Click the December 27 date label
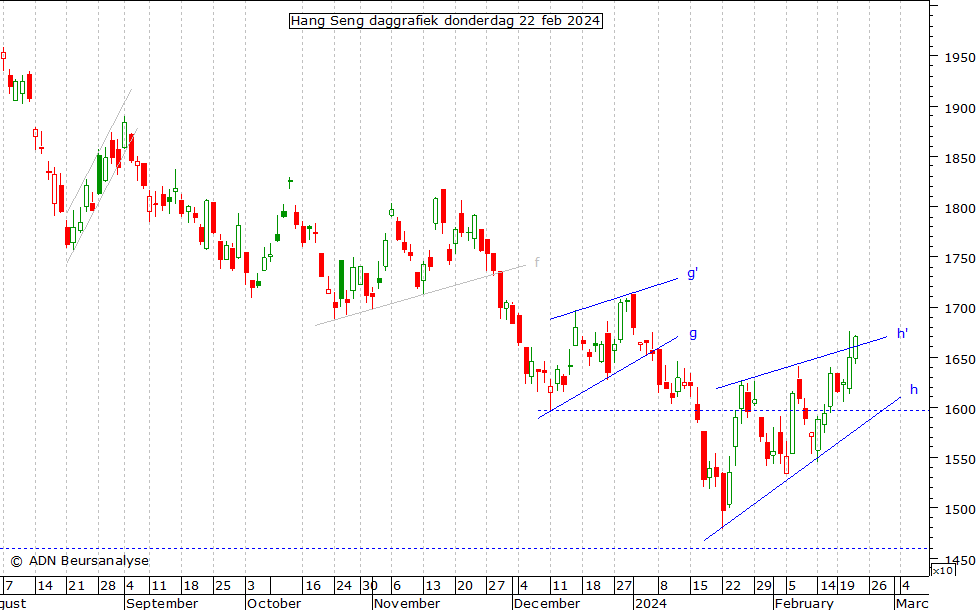This screenshot has width=980, height=610. [x=624, y=586]
